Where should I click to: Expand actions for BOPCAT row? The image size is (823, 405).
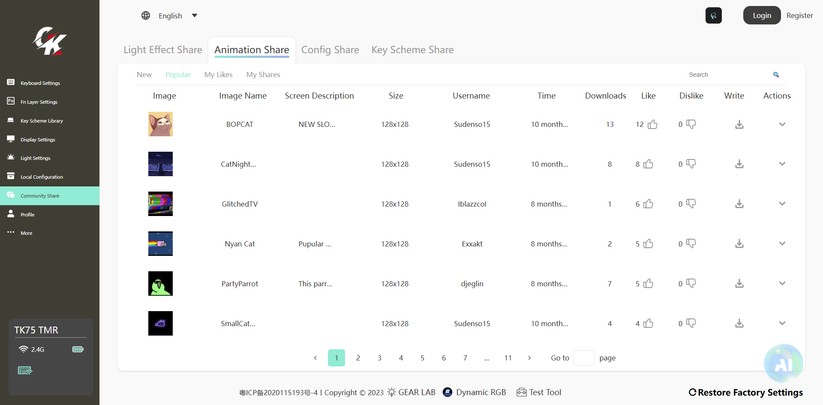click(782, 124)
